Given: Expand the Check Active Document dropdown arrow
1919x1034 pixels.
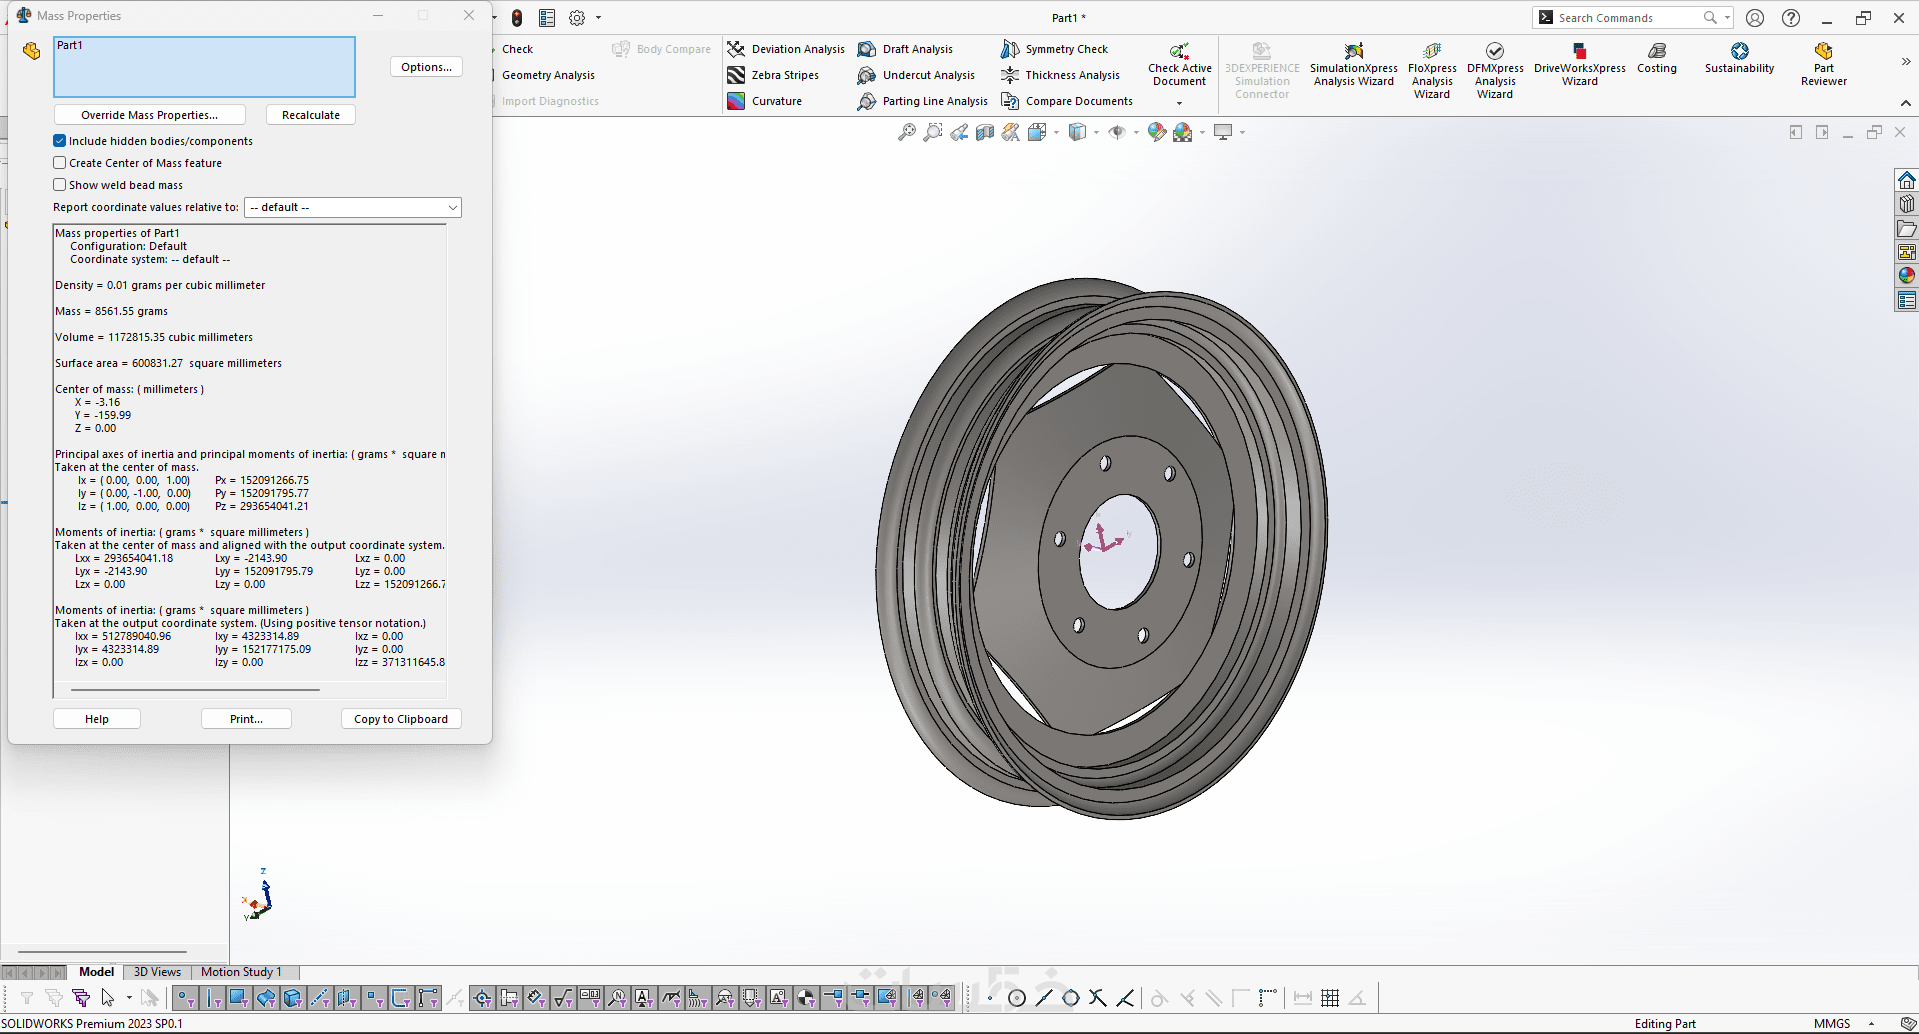Looking at the screenshot, I should [x=1179, y=103].
